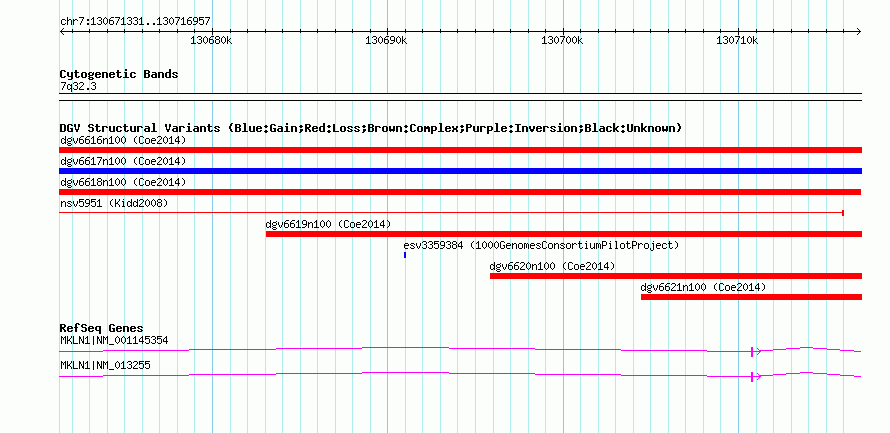Click the 130690k ruler tick label
Image resolution: width=890 pixels, height=433 pixels.
point(387,41)
